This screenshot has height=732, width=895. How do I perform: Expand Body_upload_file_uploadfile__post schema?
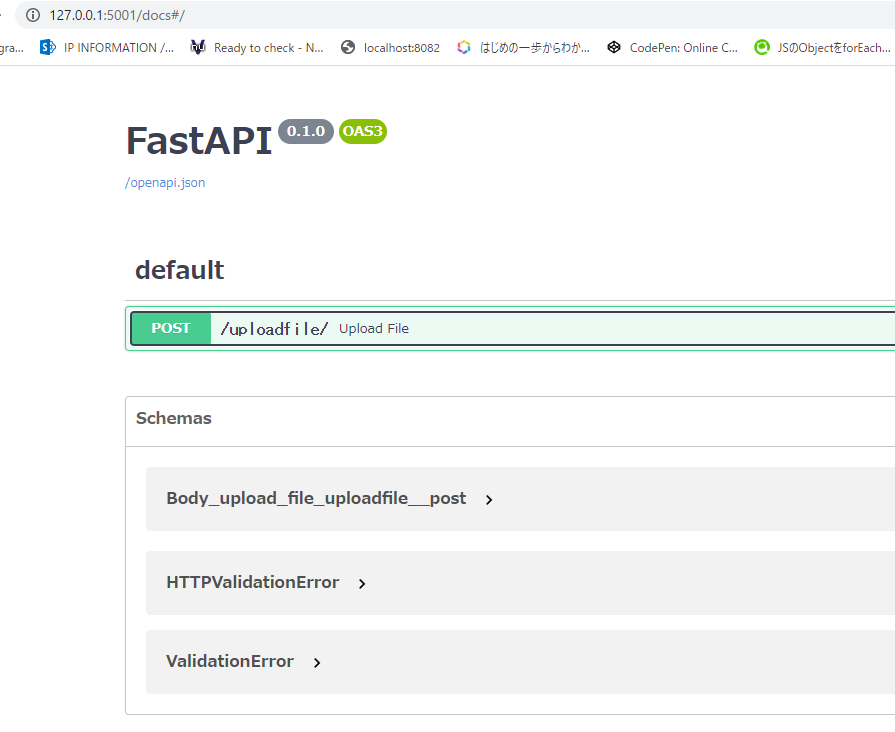pyautogui.click(x=316, y=498)
